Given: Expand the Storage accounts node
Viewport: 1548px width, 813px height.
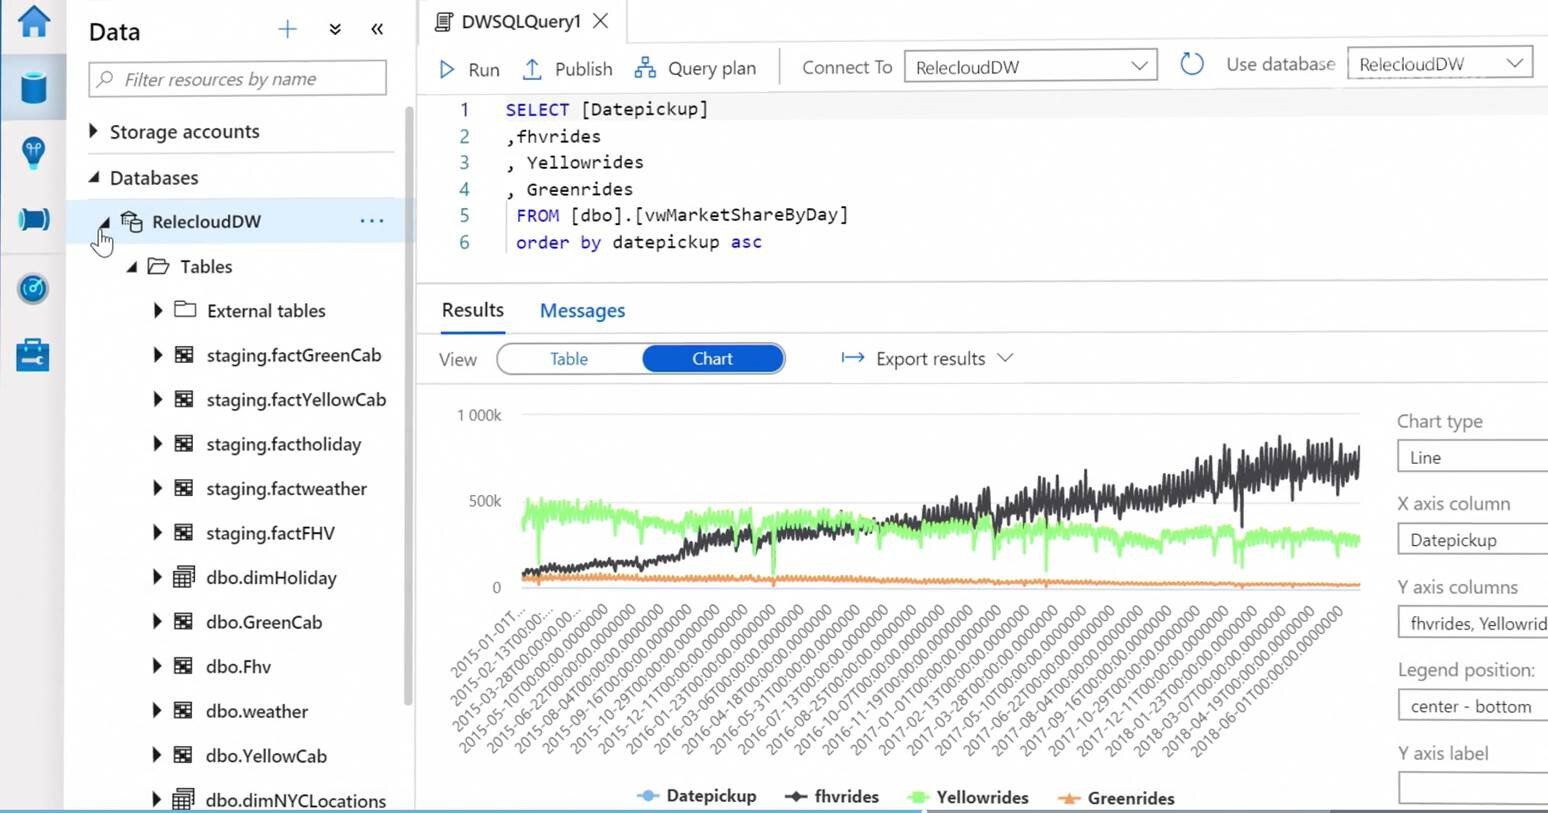Looking at the screenshot, I should 93,131.
